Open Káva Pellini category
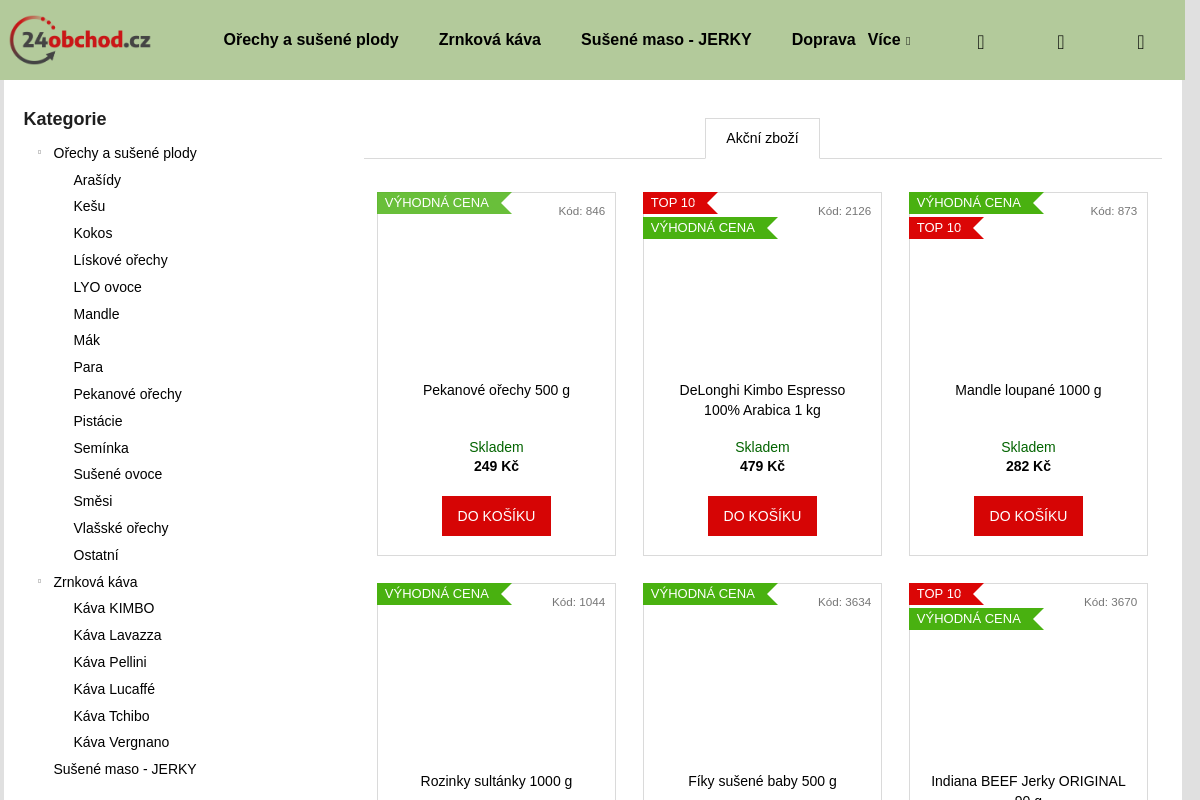Screen dimensions: 1200x800 (110, 662)
